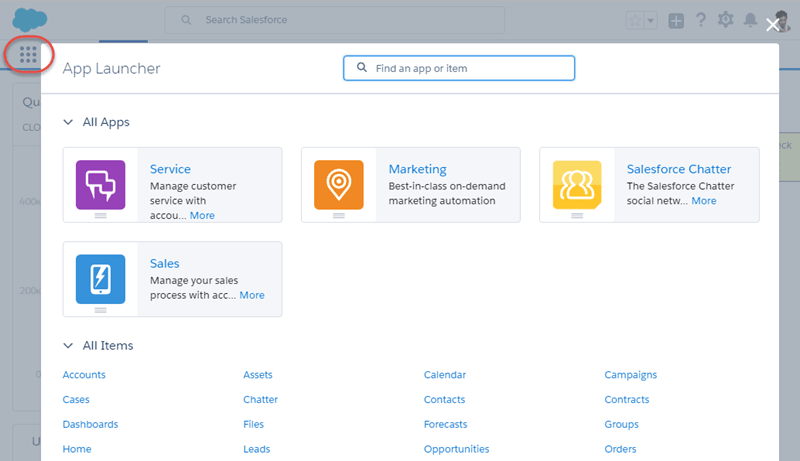Focus the Search Salesforce field
Screen dimensions: 800x461
pos(335,20)
